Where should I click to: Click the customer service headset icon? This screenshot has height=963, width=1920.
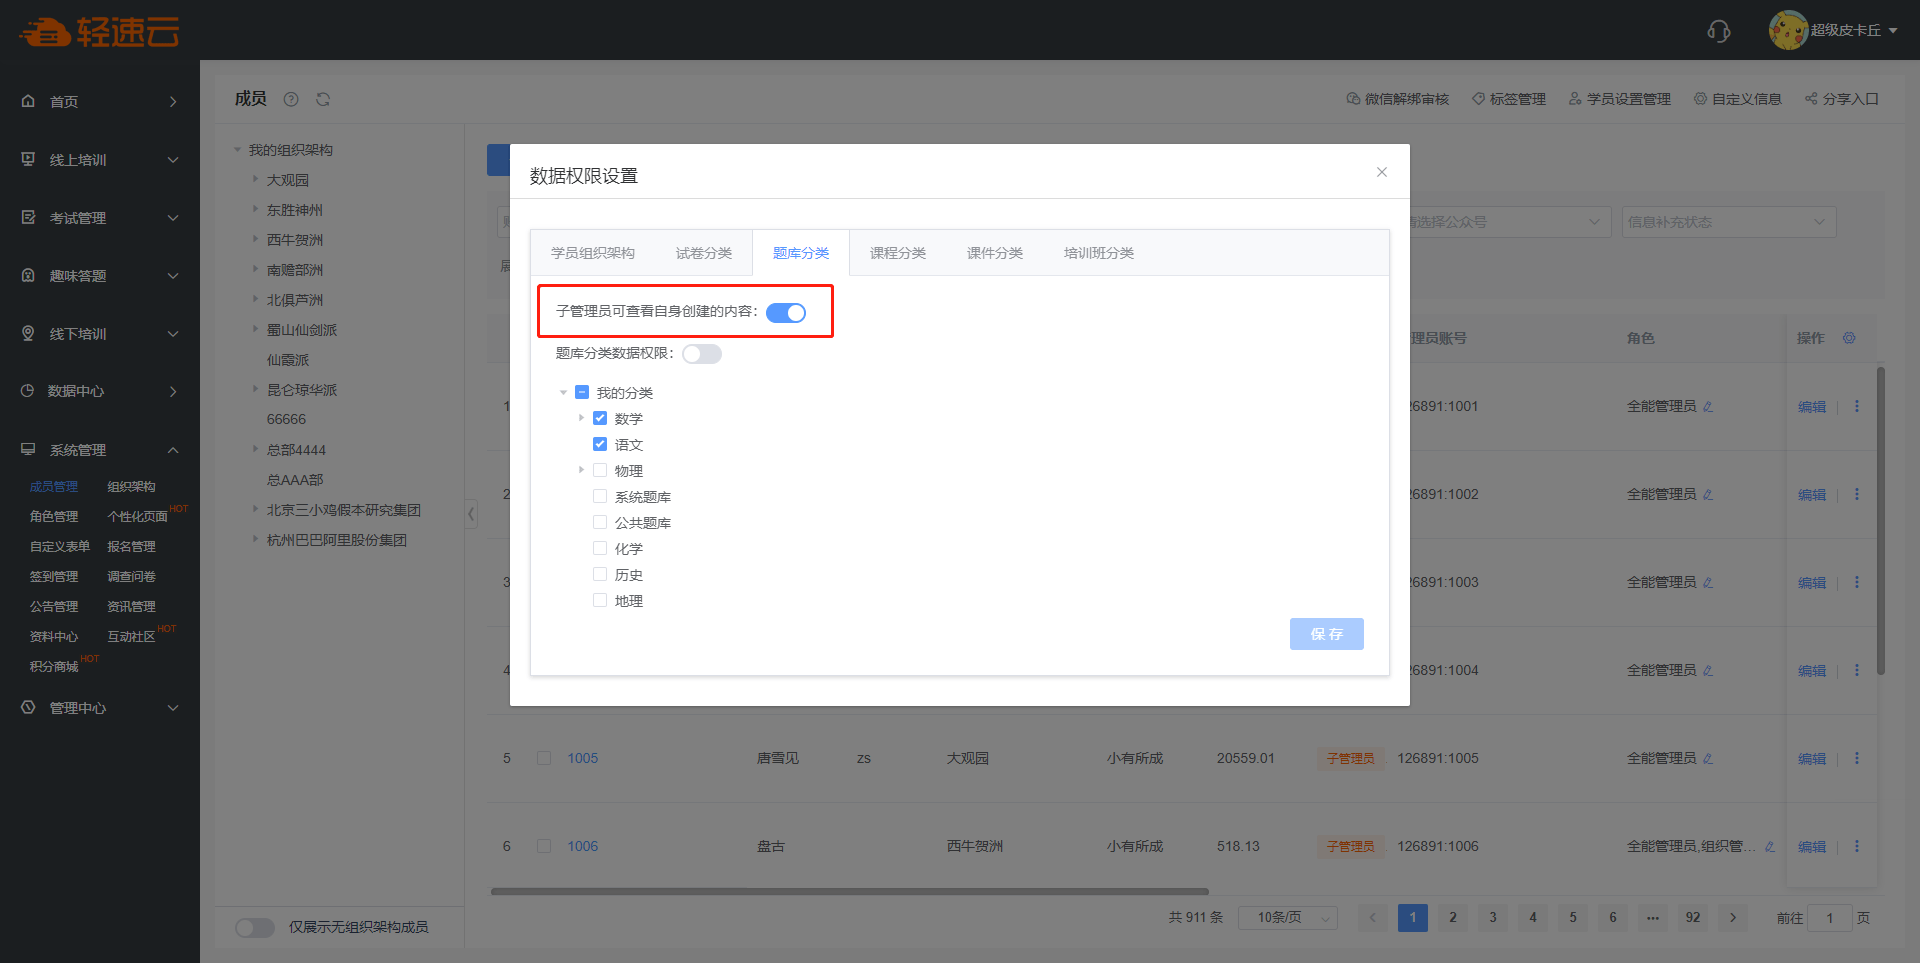click(x=1718, y=31)
